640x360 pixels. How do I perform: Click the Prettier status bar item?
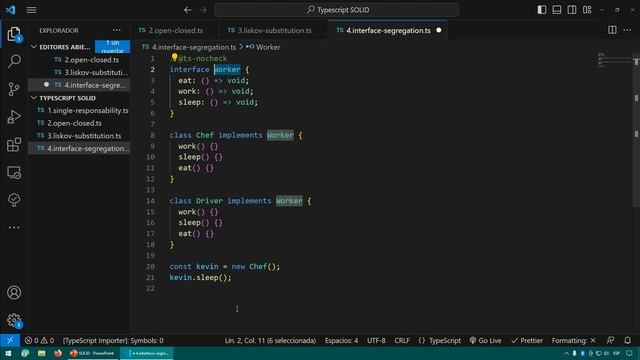527,340
